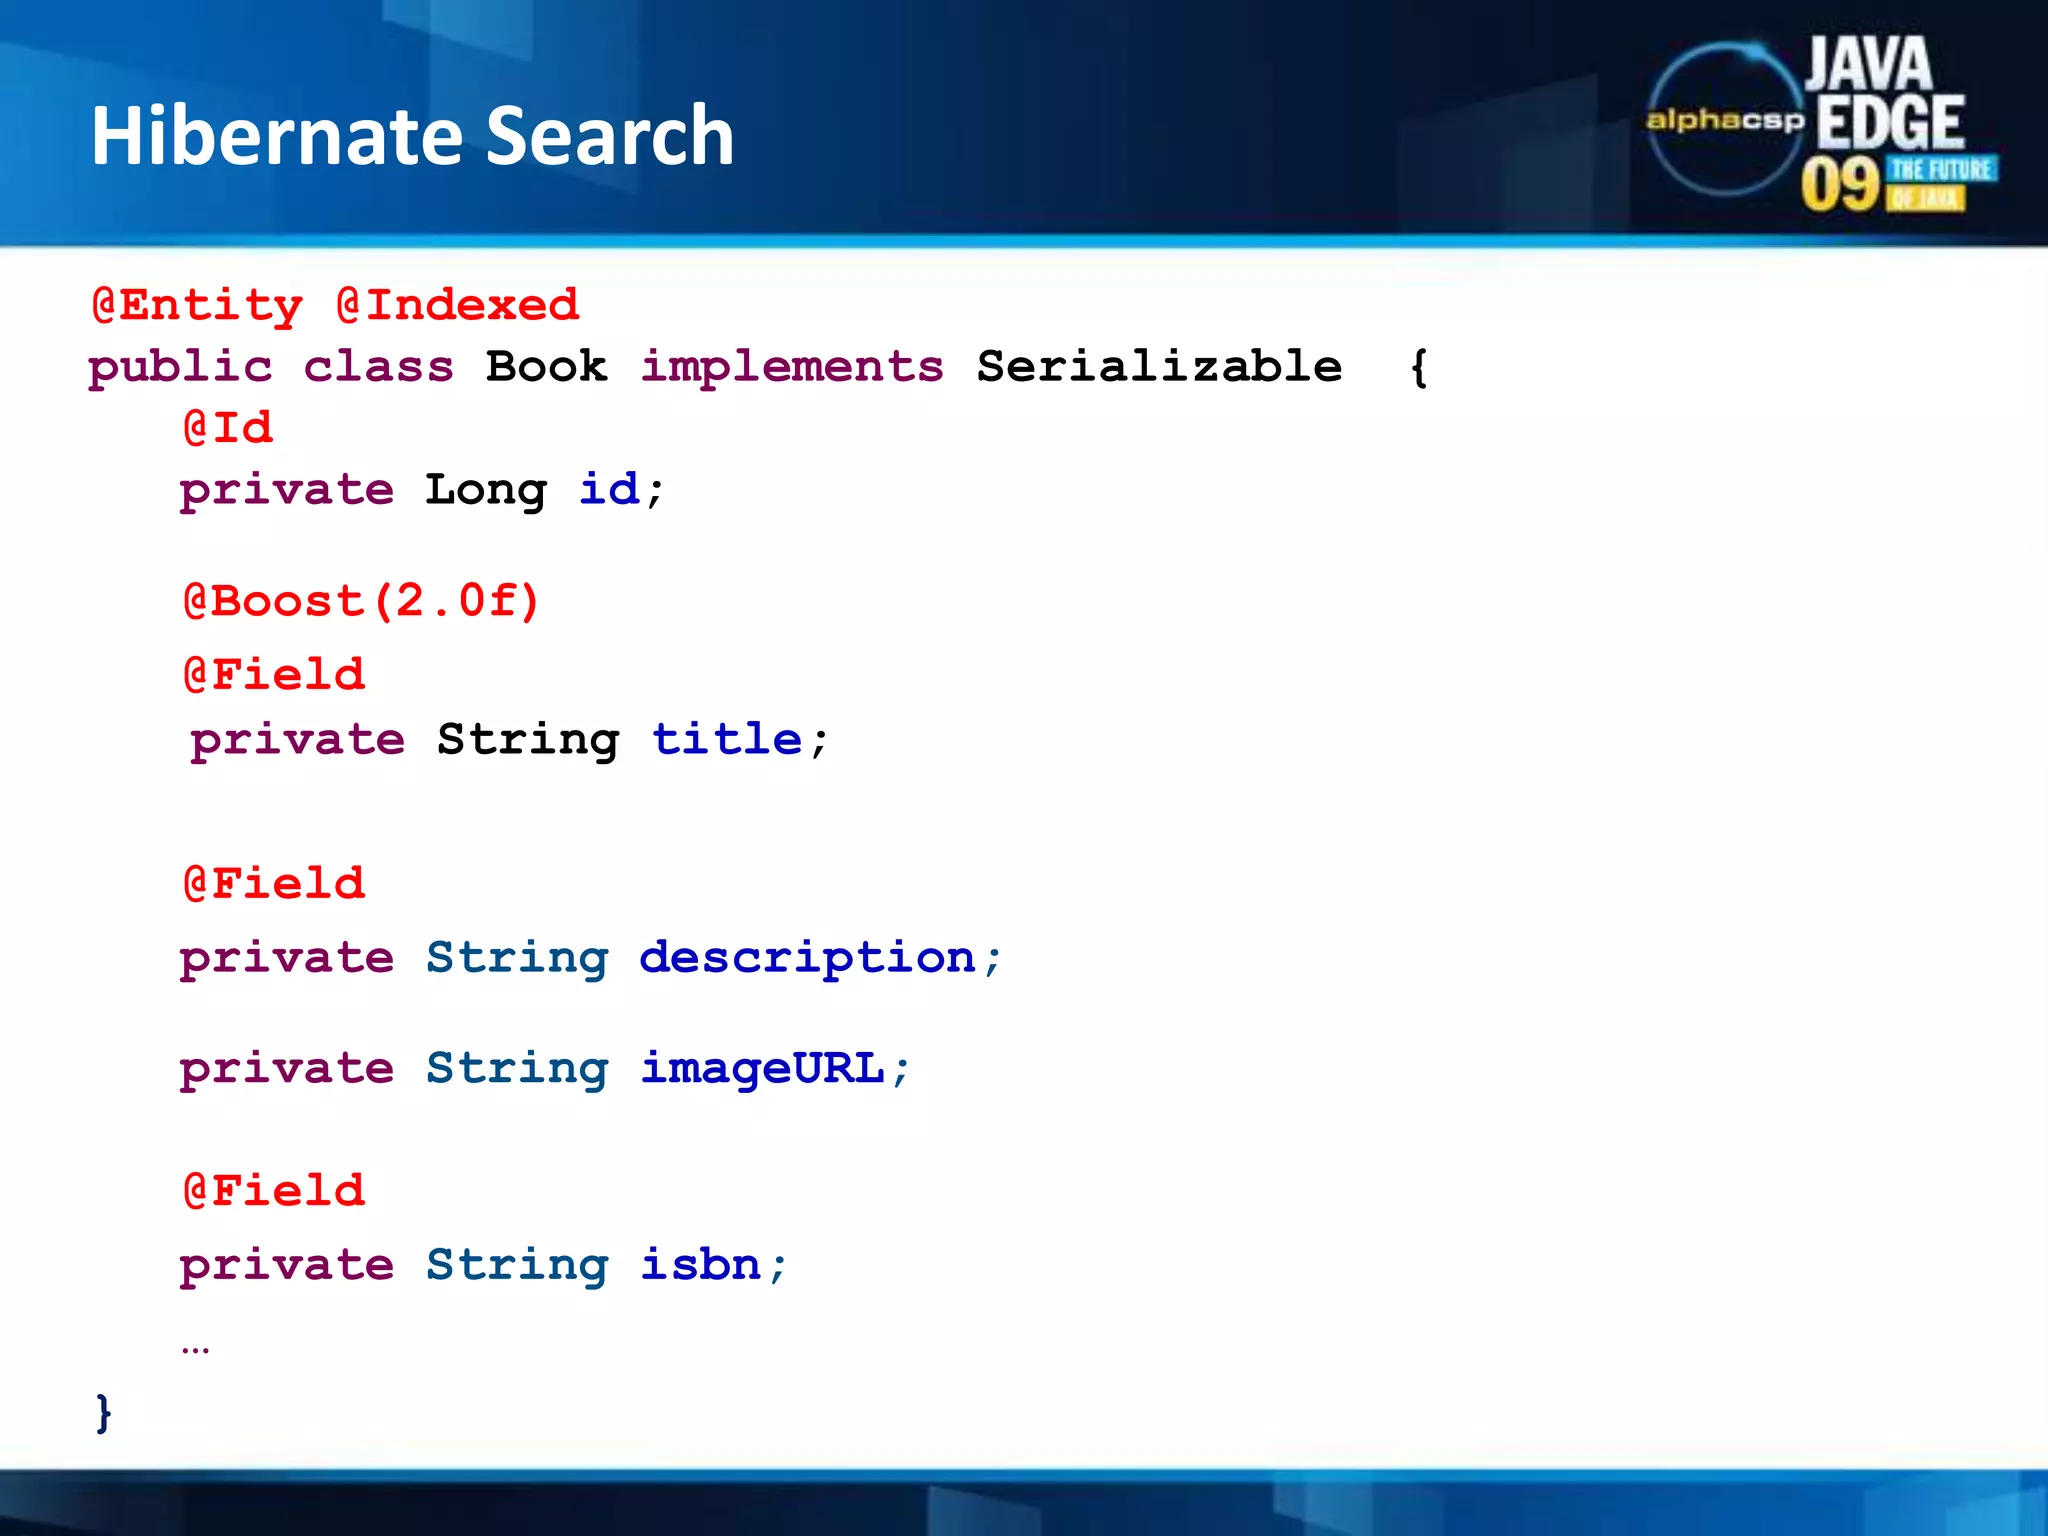This screenshot has width=2048, height=1536.
Task: Click the title field name
Action: 727,740
